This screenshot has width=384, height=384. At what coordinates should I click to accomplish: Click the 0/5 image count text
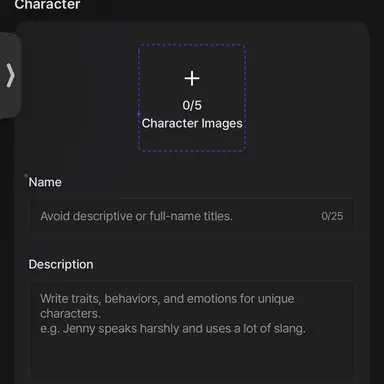click(192, 105)
